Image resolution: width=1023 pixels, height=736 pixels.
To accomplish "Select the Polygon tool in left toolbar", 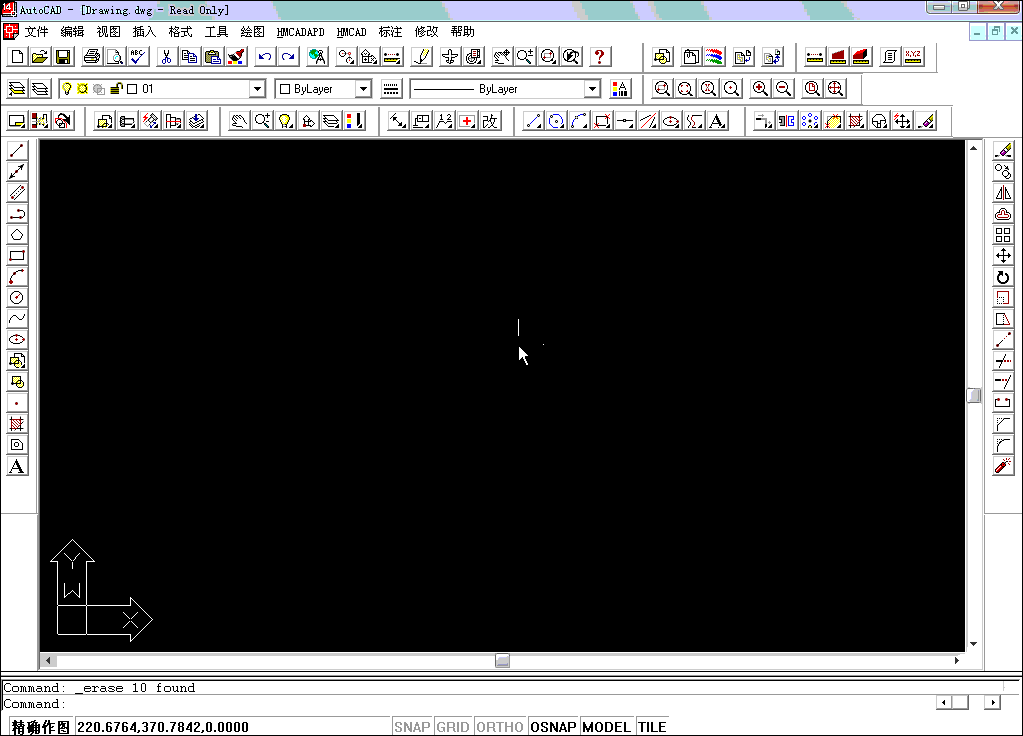I will click(x=17, y=234).
